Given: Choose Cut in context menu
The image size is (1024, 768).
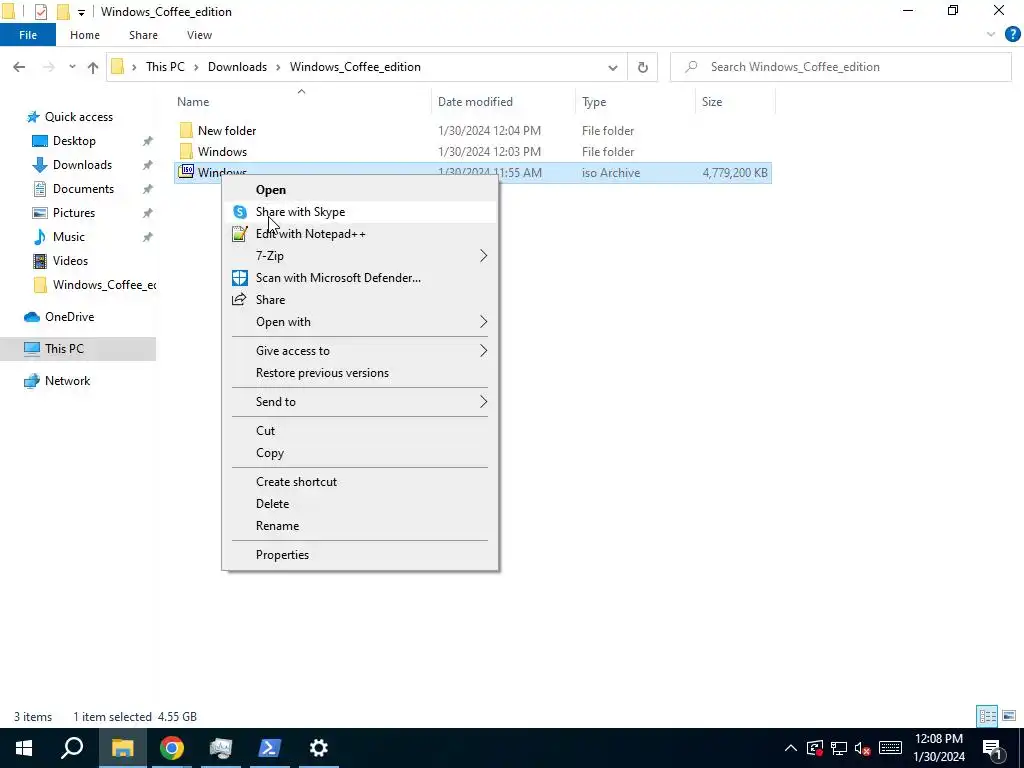Looking at the screenshot, I should [x=360, y=431].
